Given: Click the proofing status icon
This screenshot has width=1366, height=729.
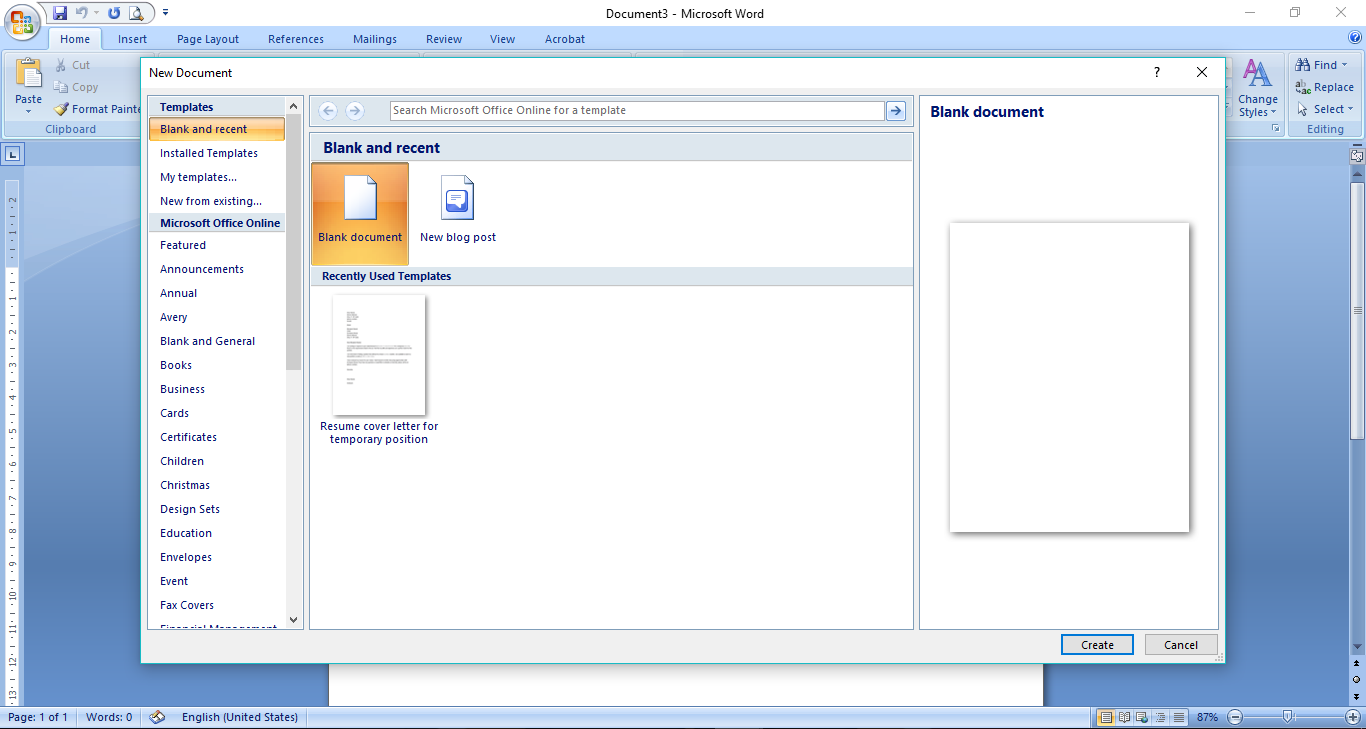Looking at the screenshot, I should pos(157,717).
